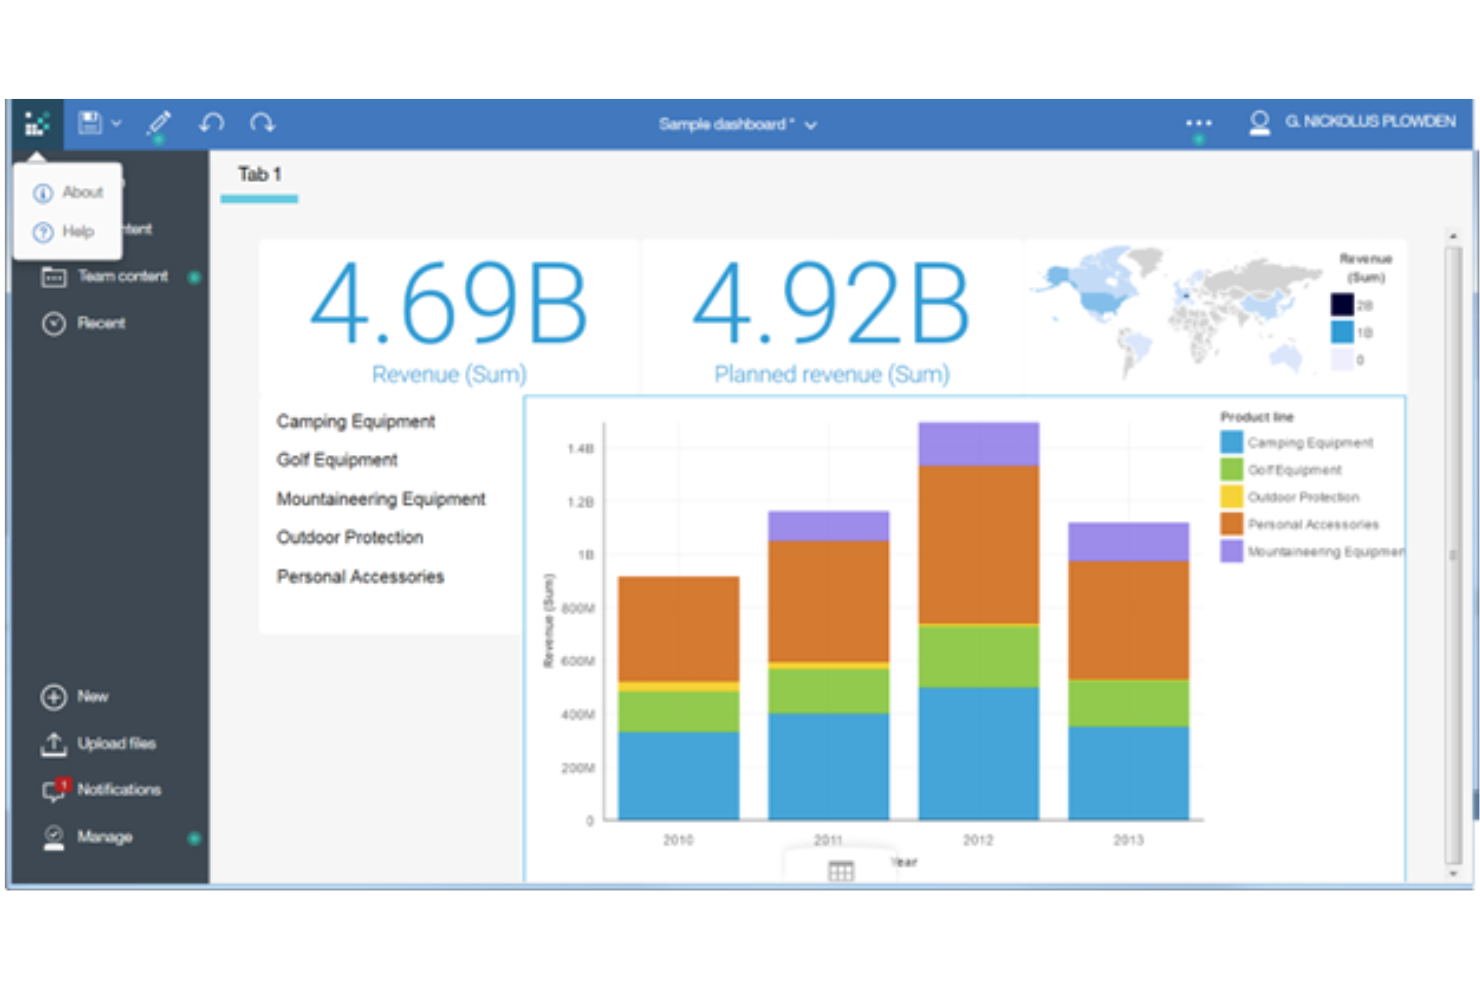This screenshot has width=1480, height=987.
Task: Select Outdoor Protection in the filter list
Action: (x=350, y=537)
